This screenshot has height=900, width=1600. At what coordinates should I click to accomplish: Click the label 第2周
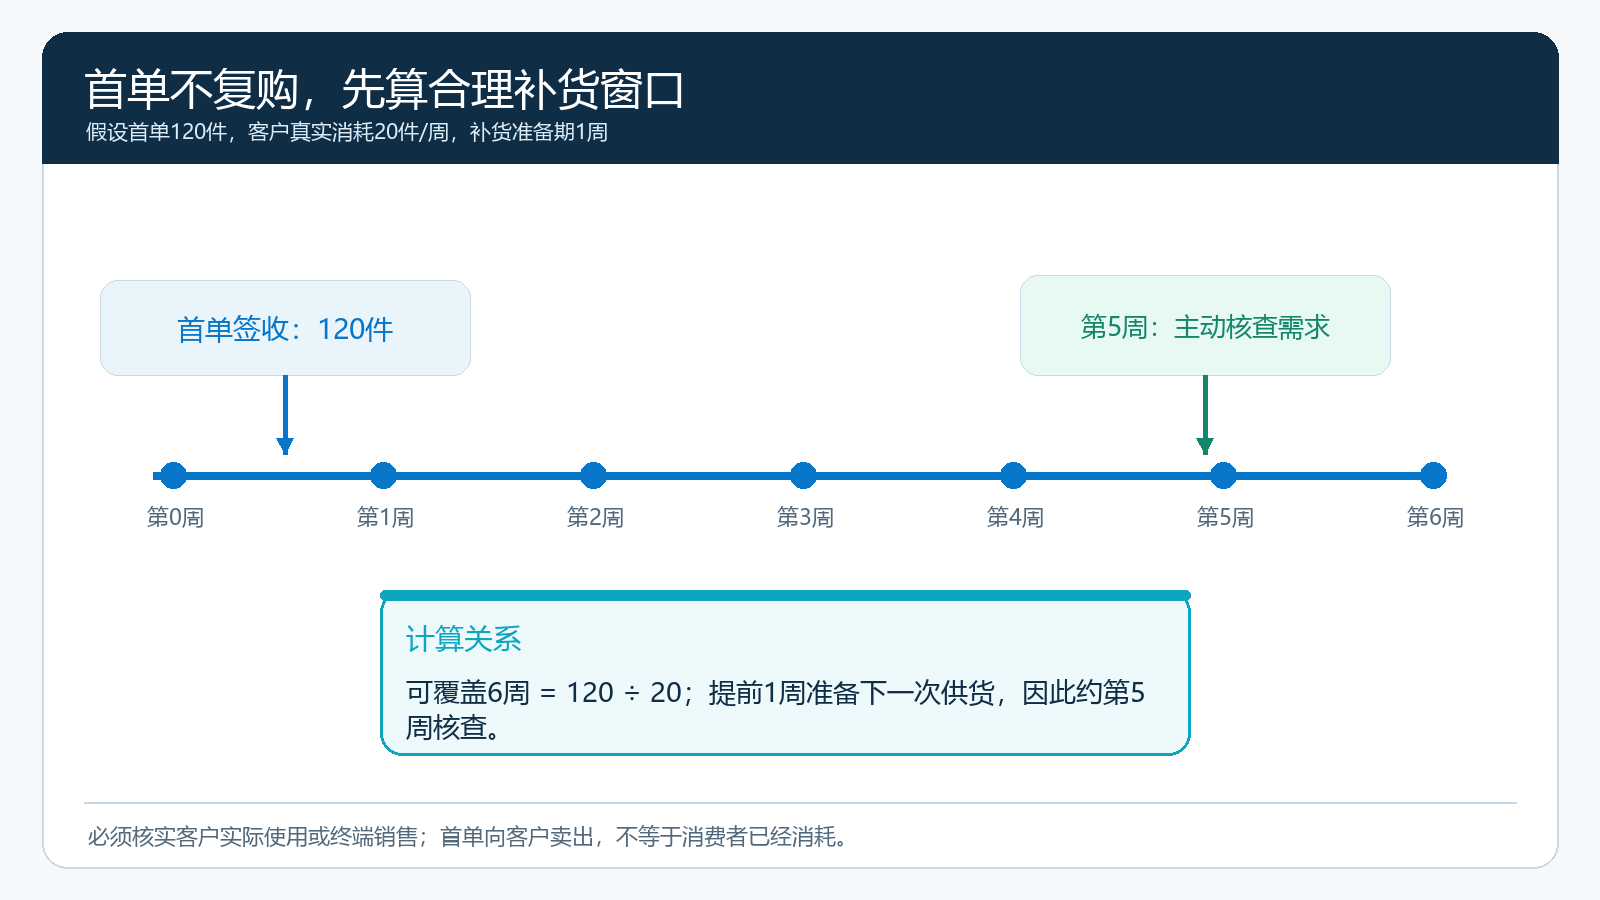click(595, 517)
